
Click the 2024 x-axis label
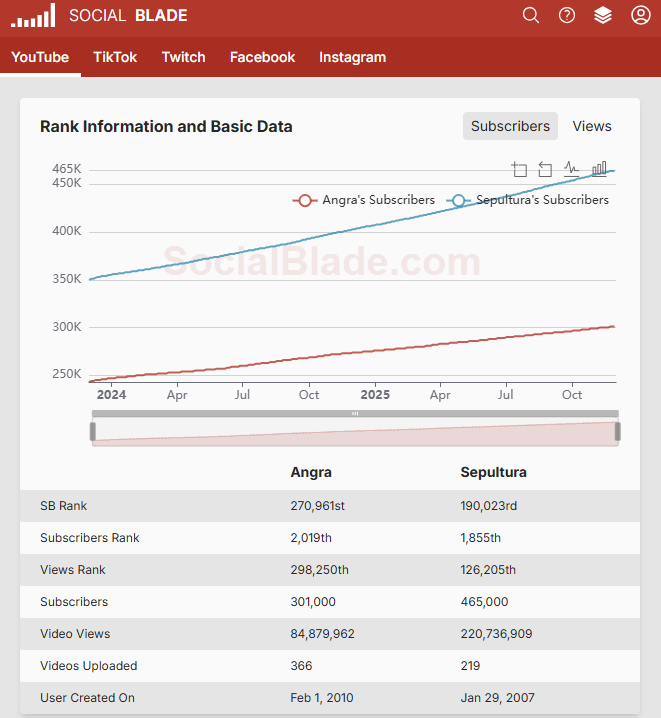(111, 395)
